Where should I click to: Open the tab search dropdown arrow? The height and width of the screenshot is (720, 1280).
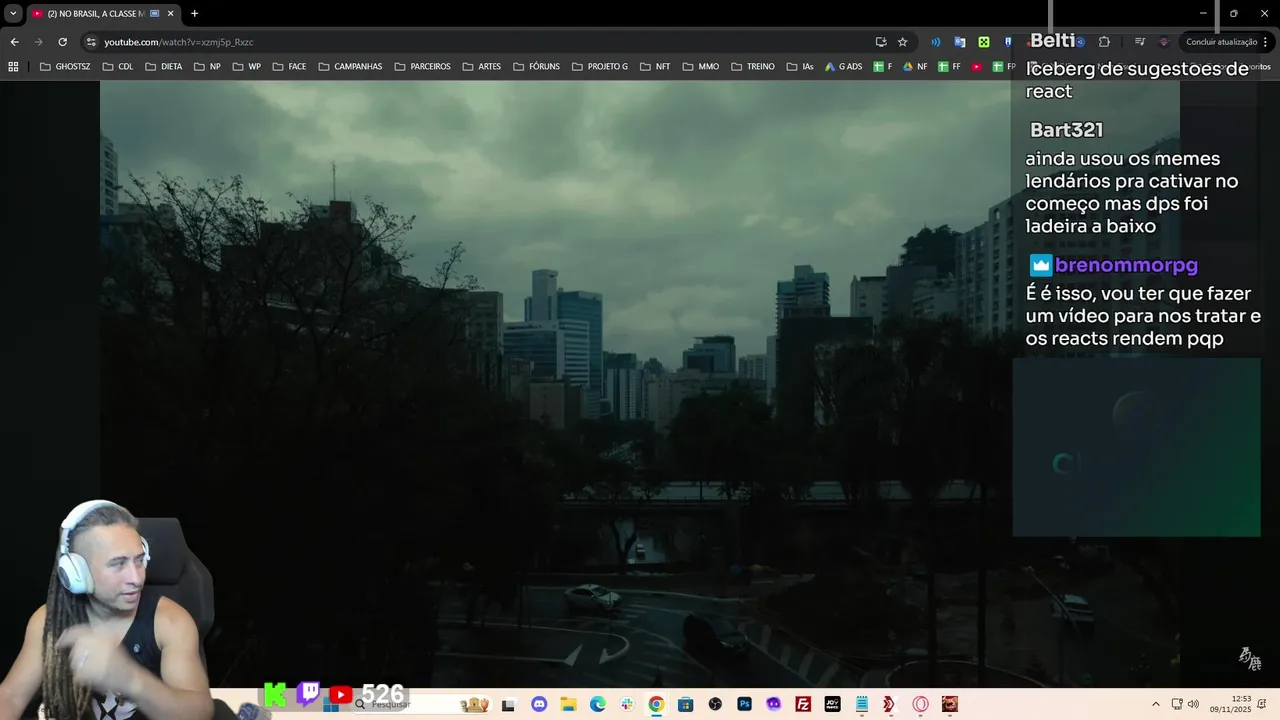(13, 13)
